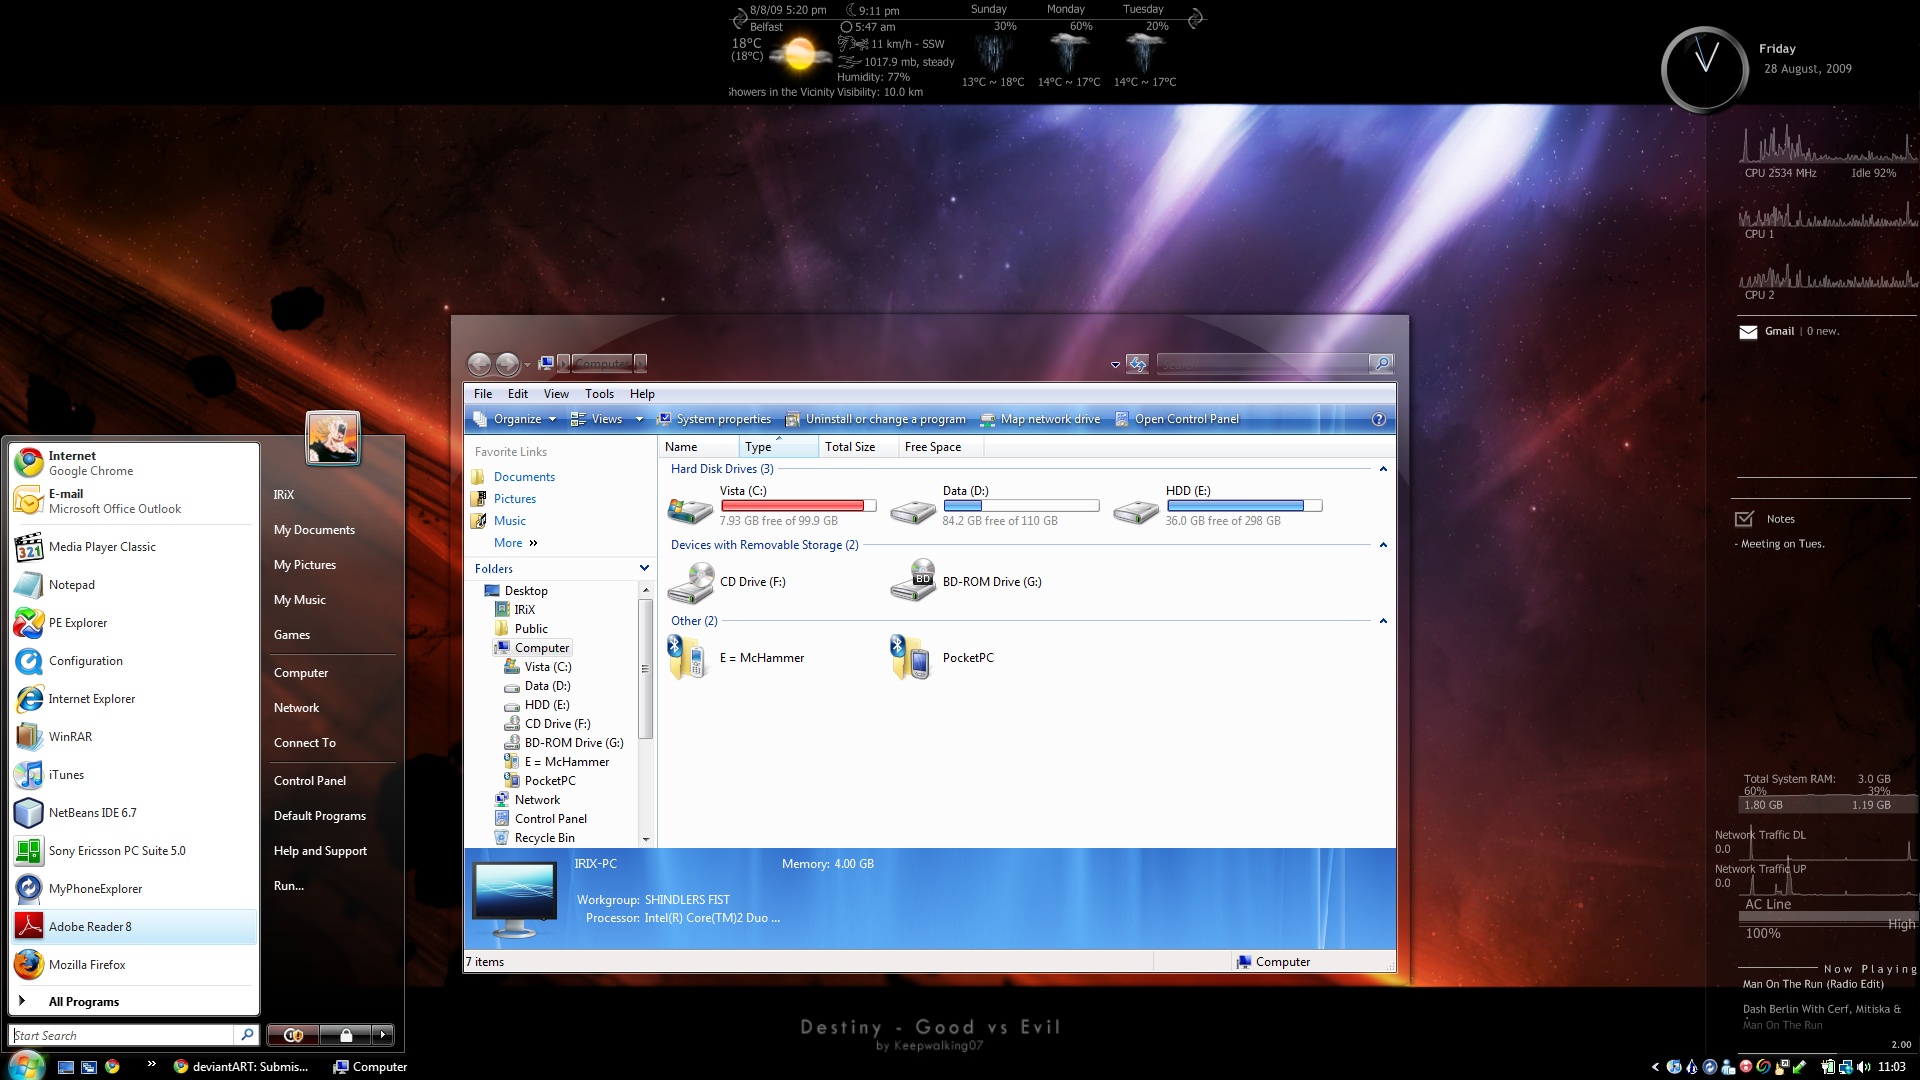Open shutdown options arrow in Start menu
This screenshot has height=1080, width=1920.
point(383,1035)
